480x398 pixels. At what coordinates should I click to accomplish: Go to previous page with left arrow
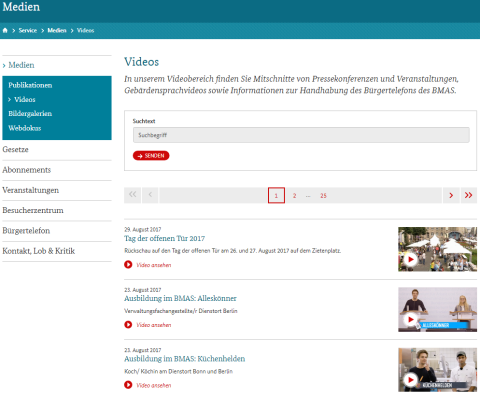tap(150, 195)
